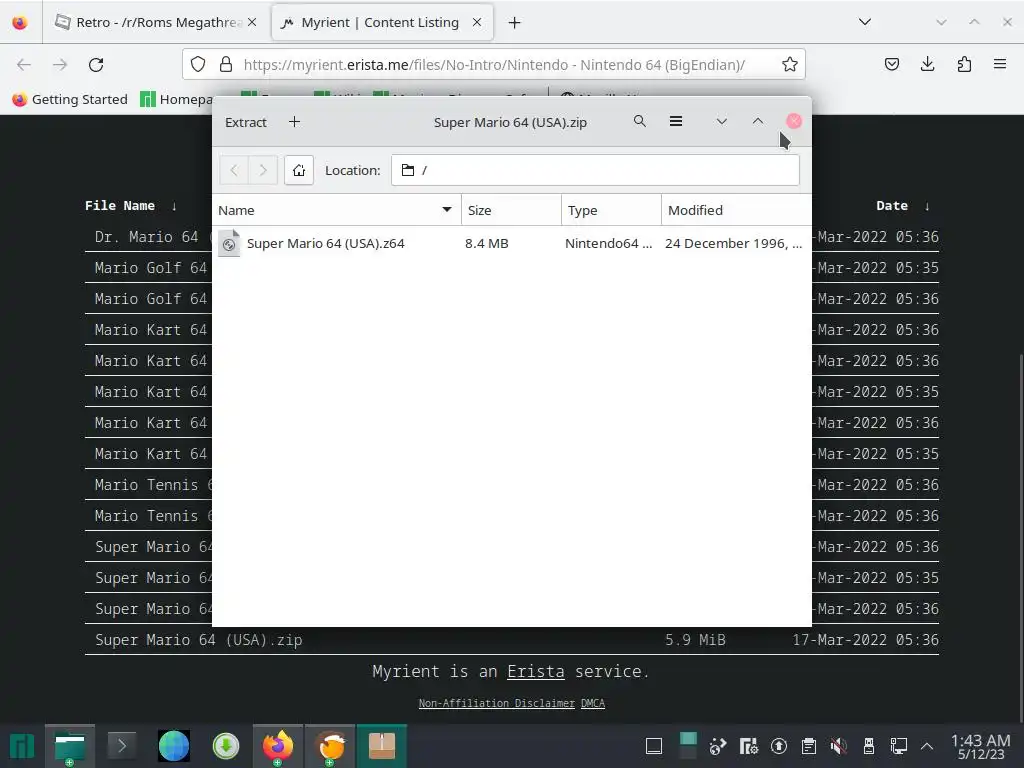Image resolution: width=1024 pixels, height=768 pixels.
Task: Click the forward arrow in archive manager
Action: (x=263, y=170)
